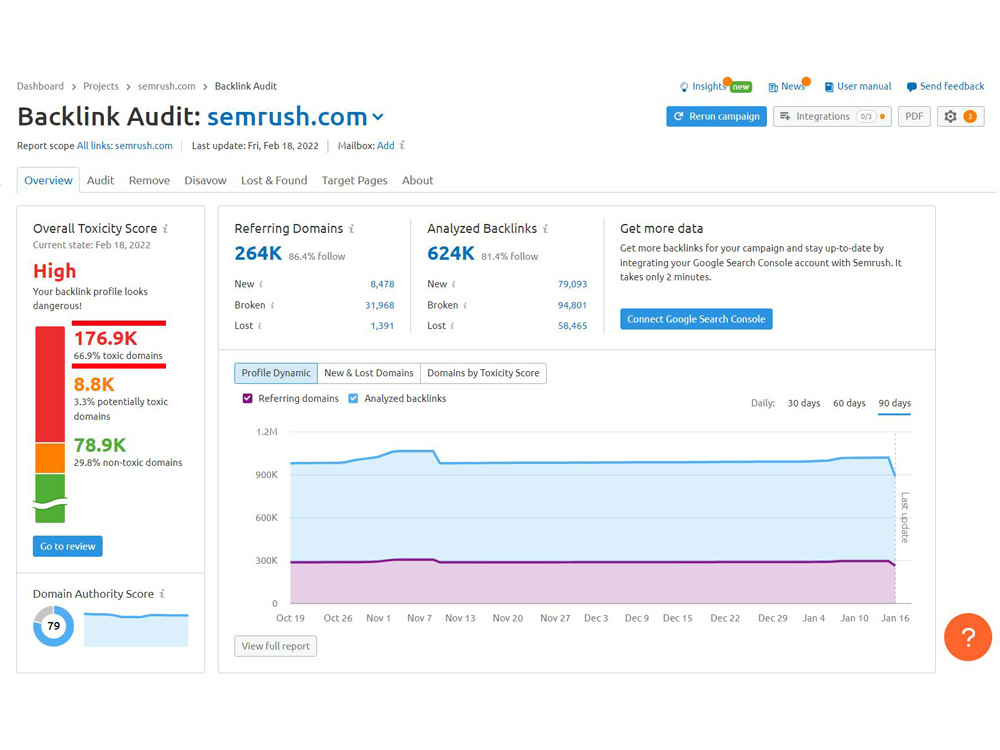Click the 8.8K potentially toxic domains value

(94, 385)
